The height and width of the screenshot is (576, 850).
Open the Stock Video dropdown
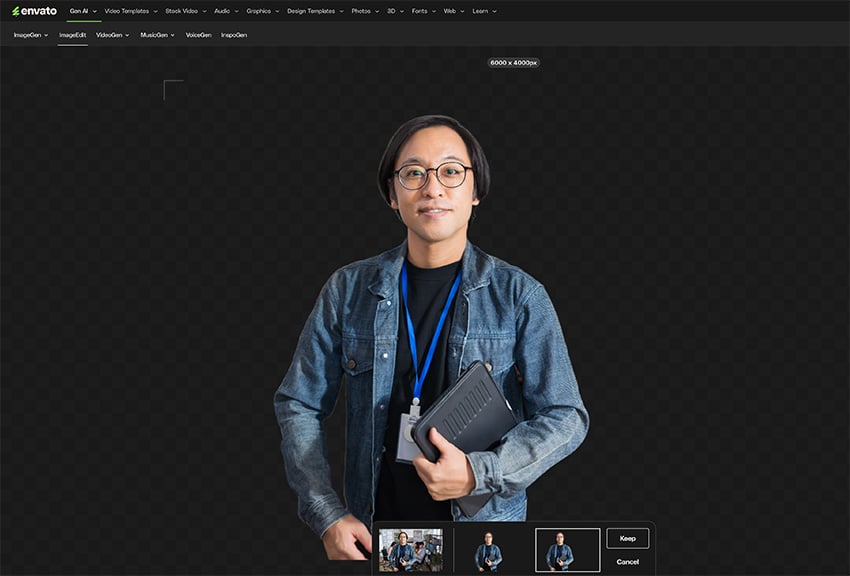click(186, 11)
